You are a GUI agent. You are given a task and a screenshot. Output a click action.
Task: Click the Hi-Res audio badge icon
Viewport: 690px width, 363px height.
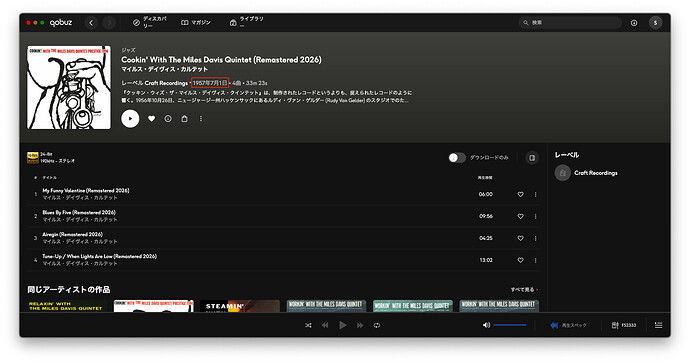[x=33, y=158]
